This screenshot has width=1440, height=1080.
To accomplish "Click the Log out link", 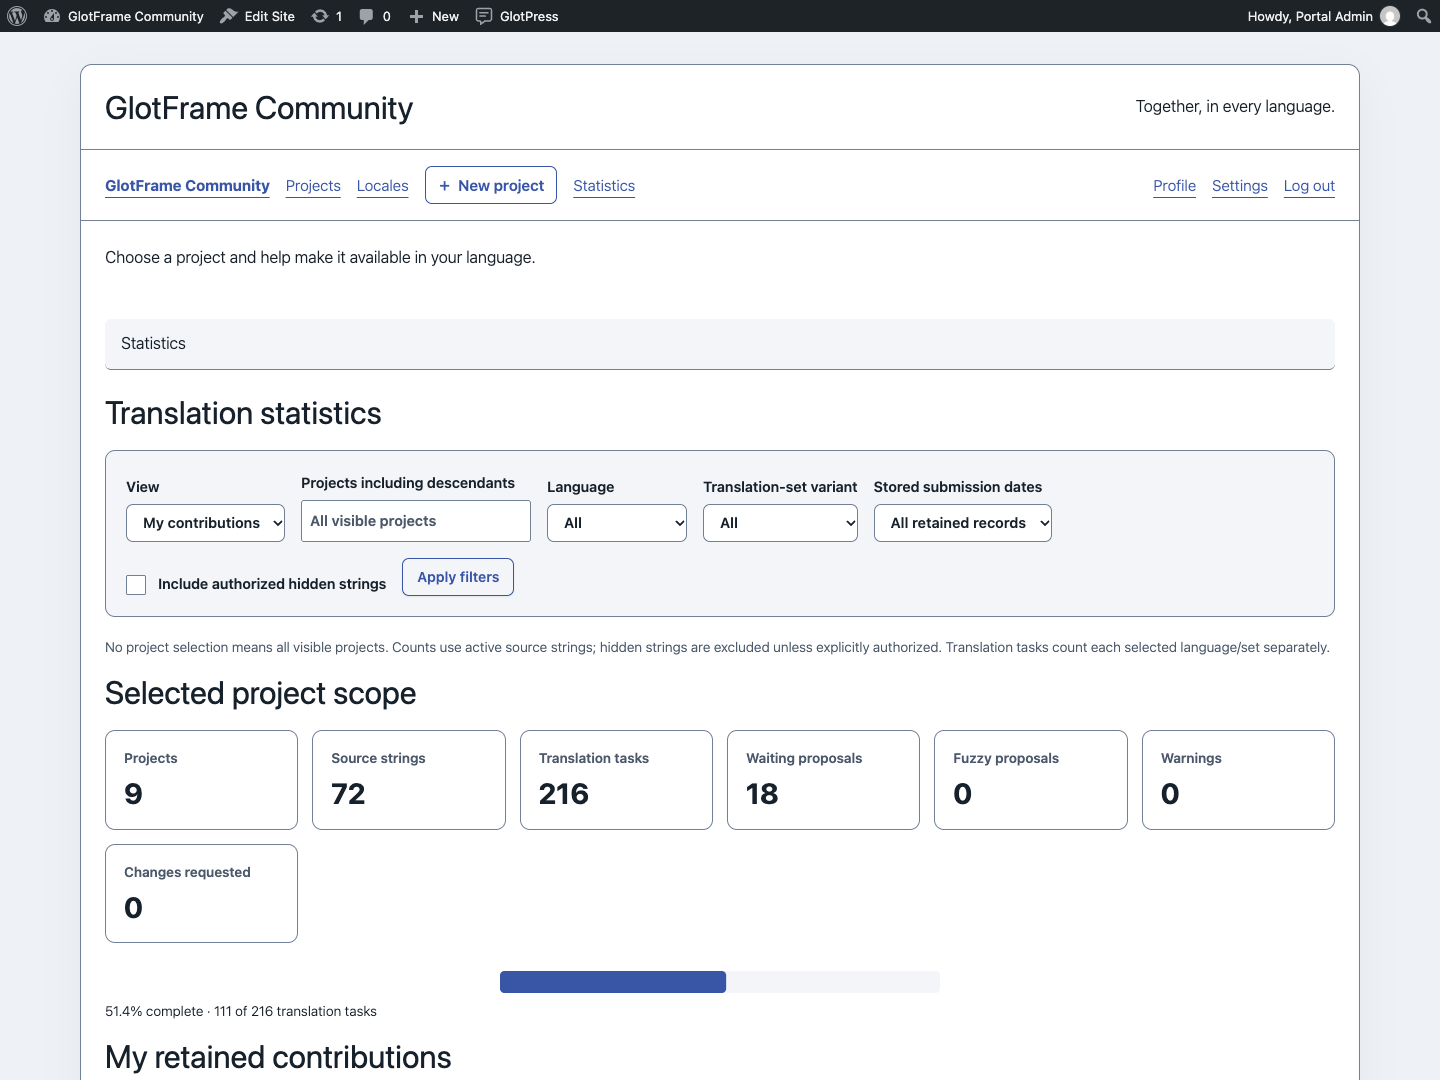I will (x=1309, y=186).
